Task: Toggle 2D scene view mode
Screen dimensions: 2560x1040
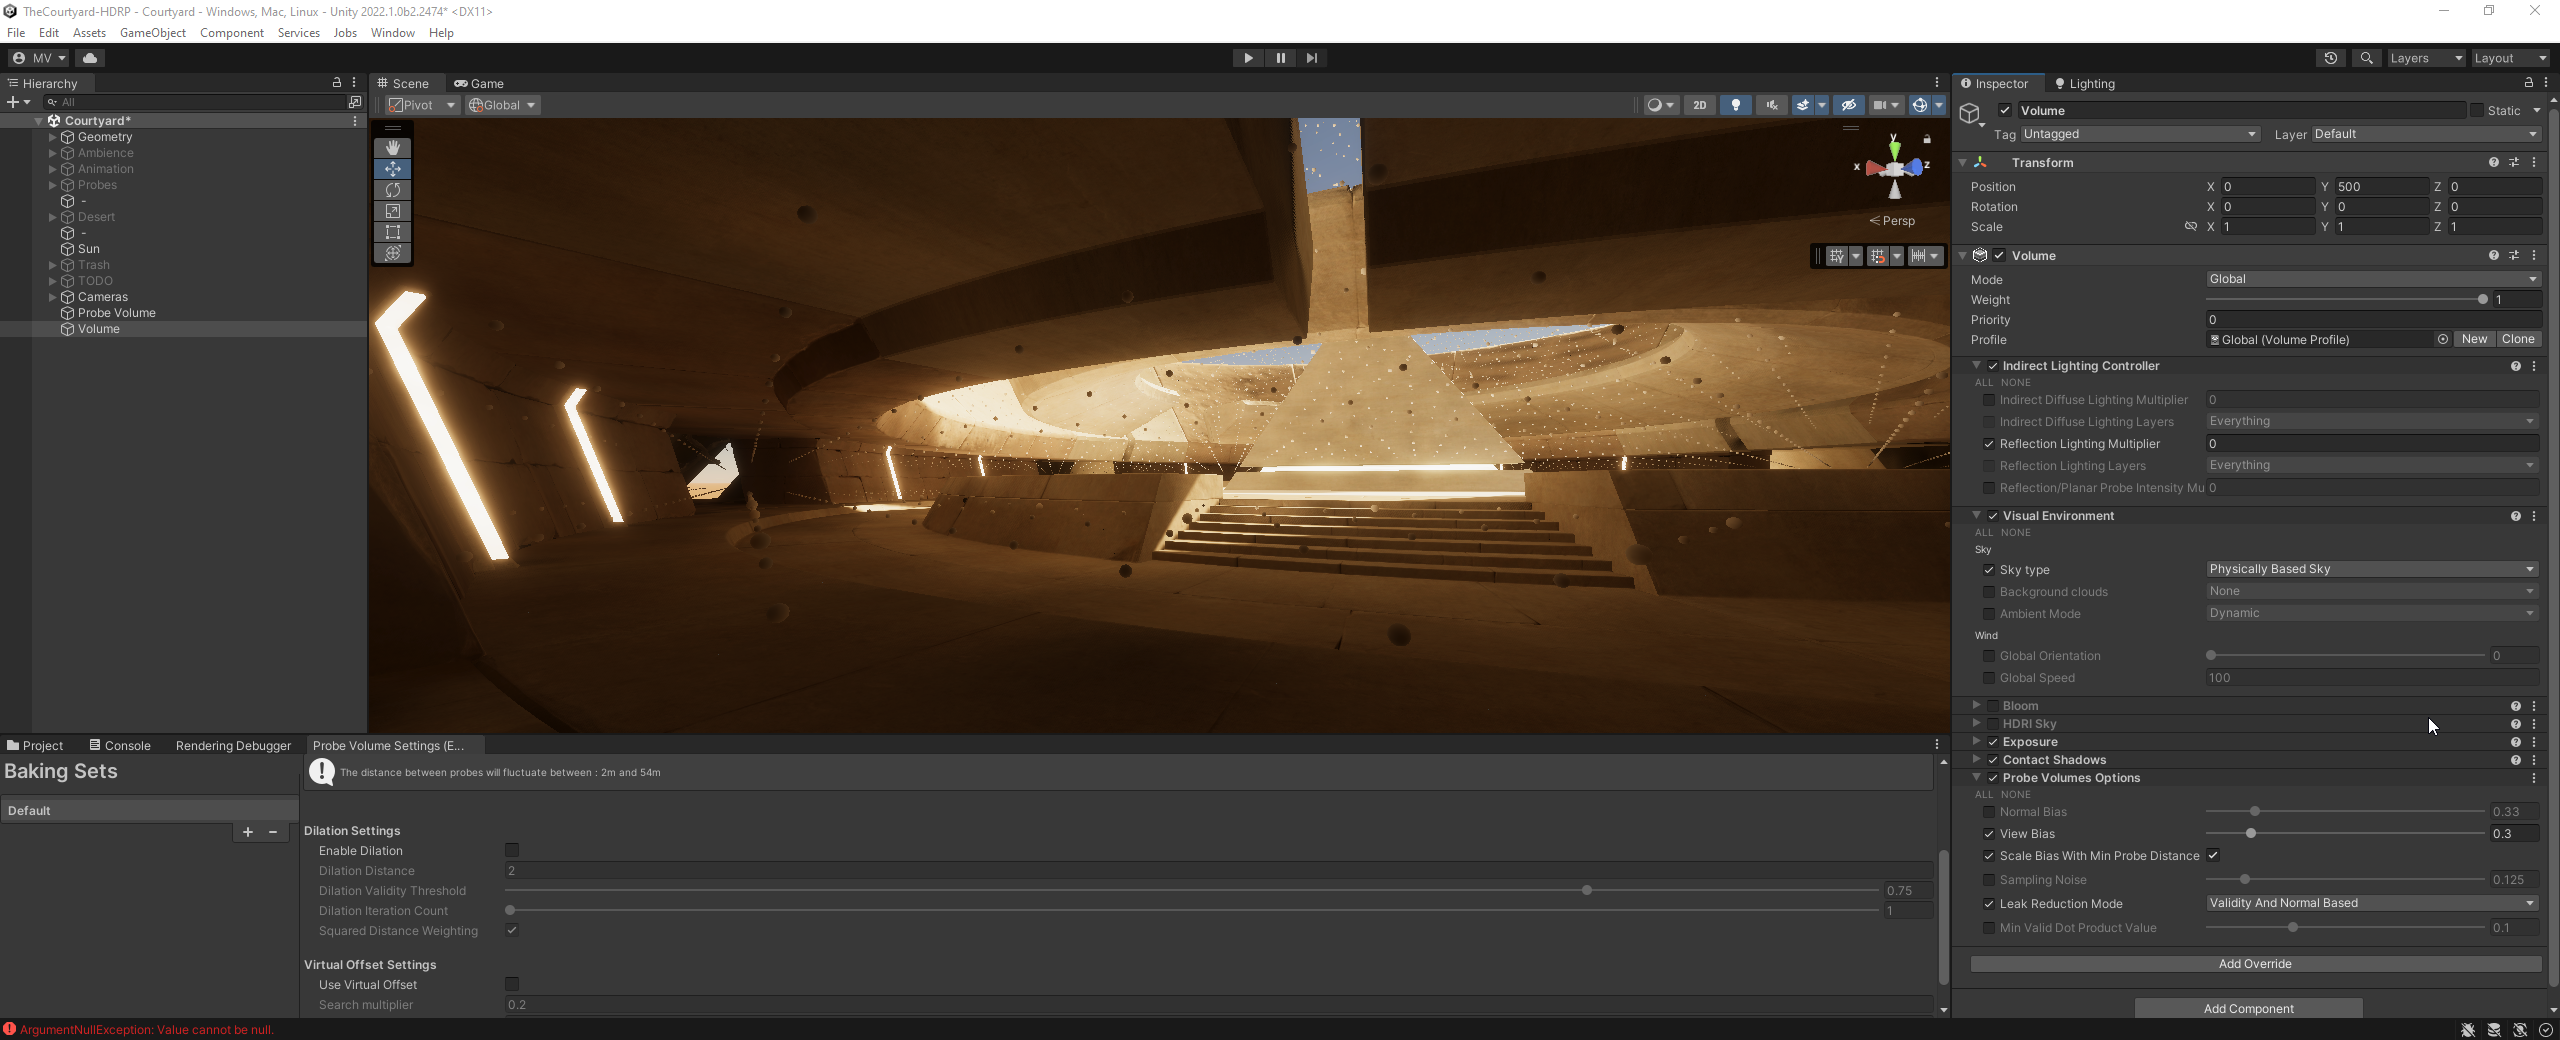Action: point(1699,105)
